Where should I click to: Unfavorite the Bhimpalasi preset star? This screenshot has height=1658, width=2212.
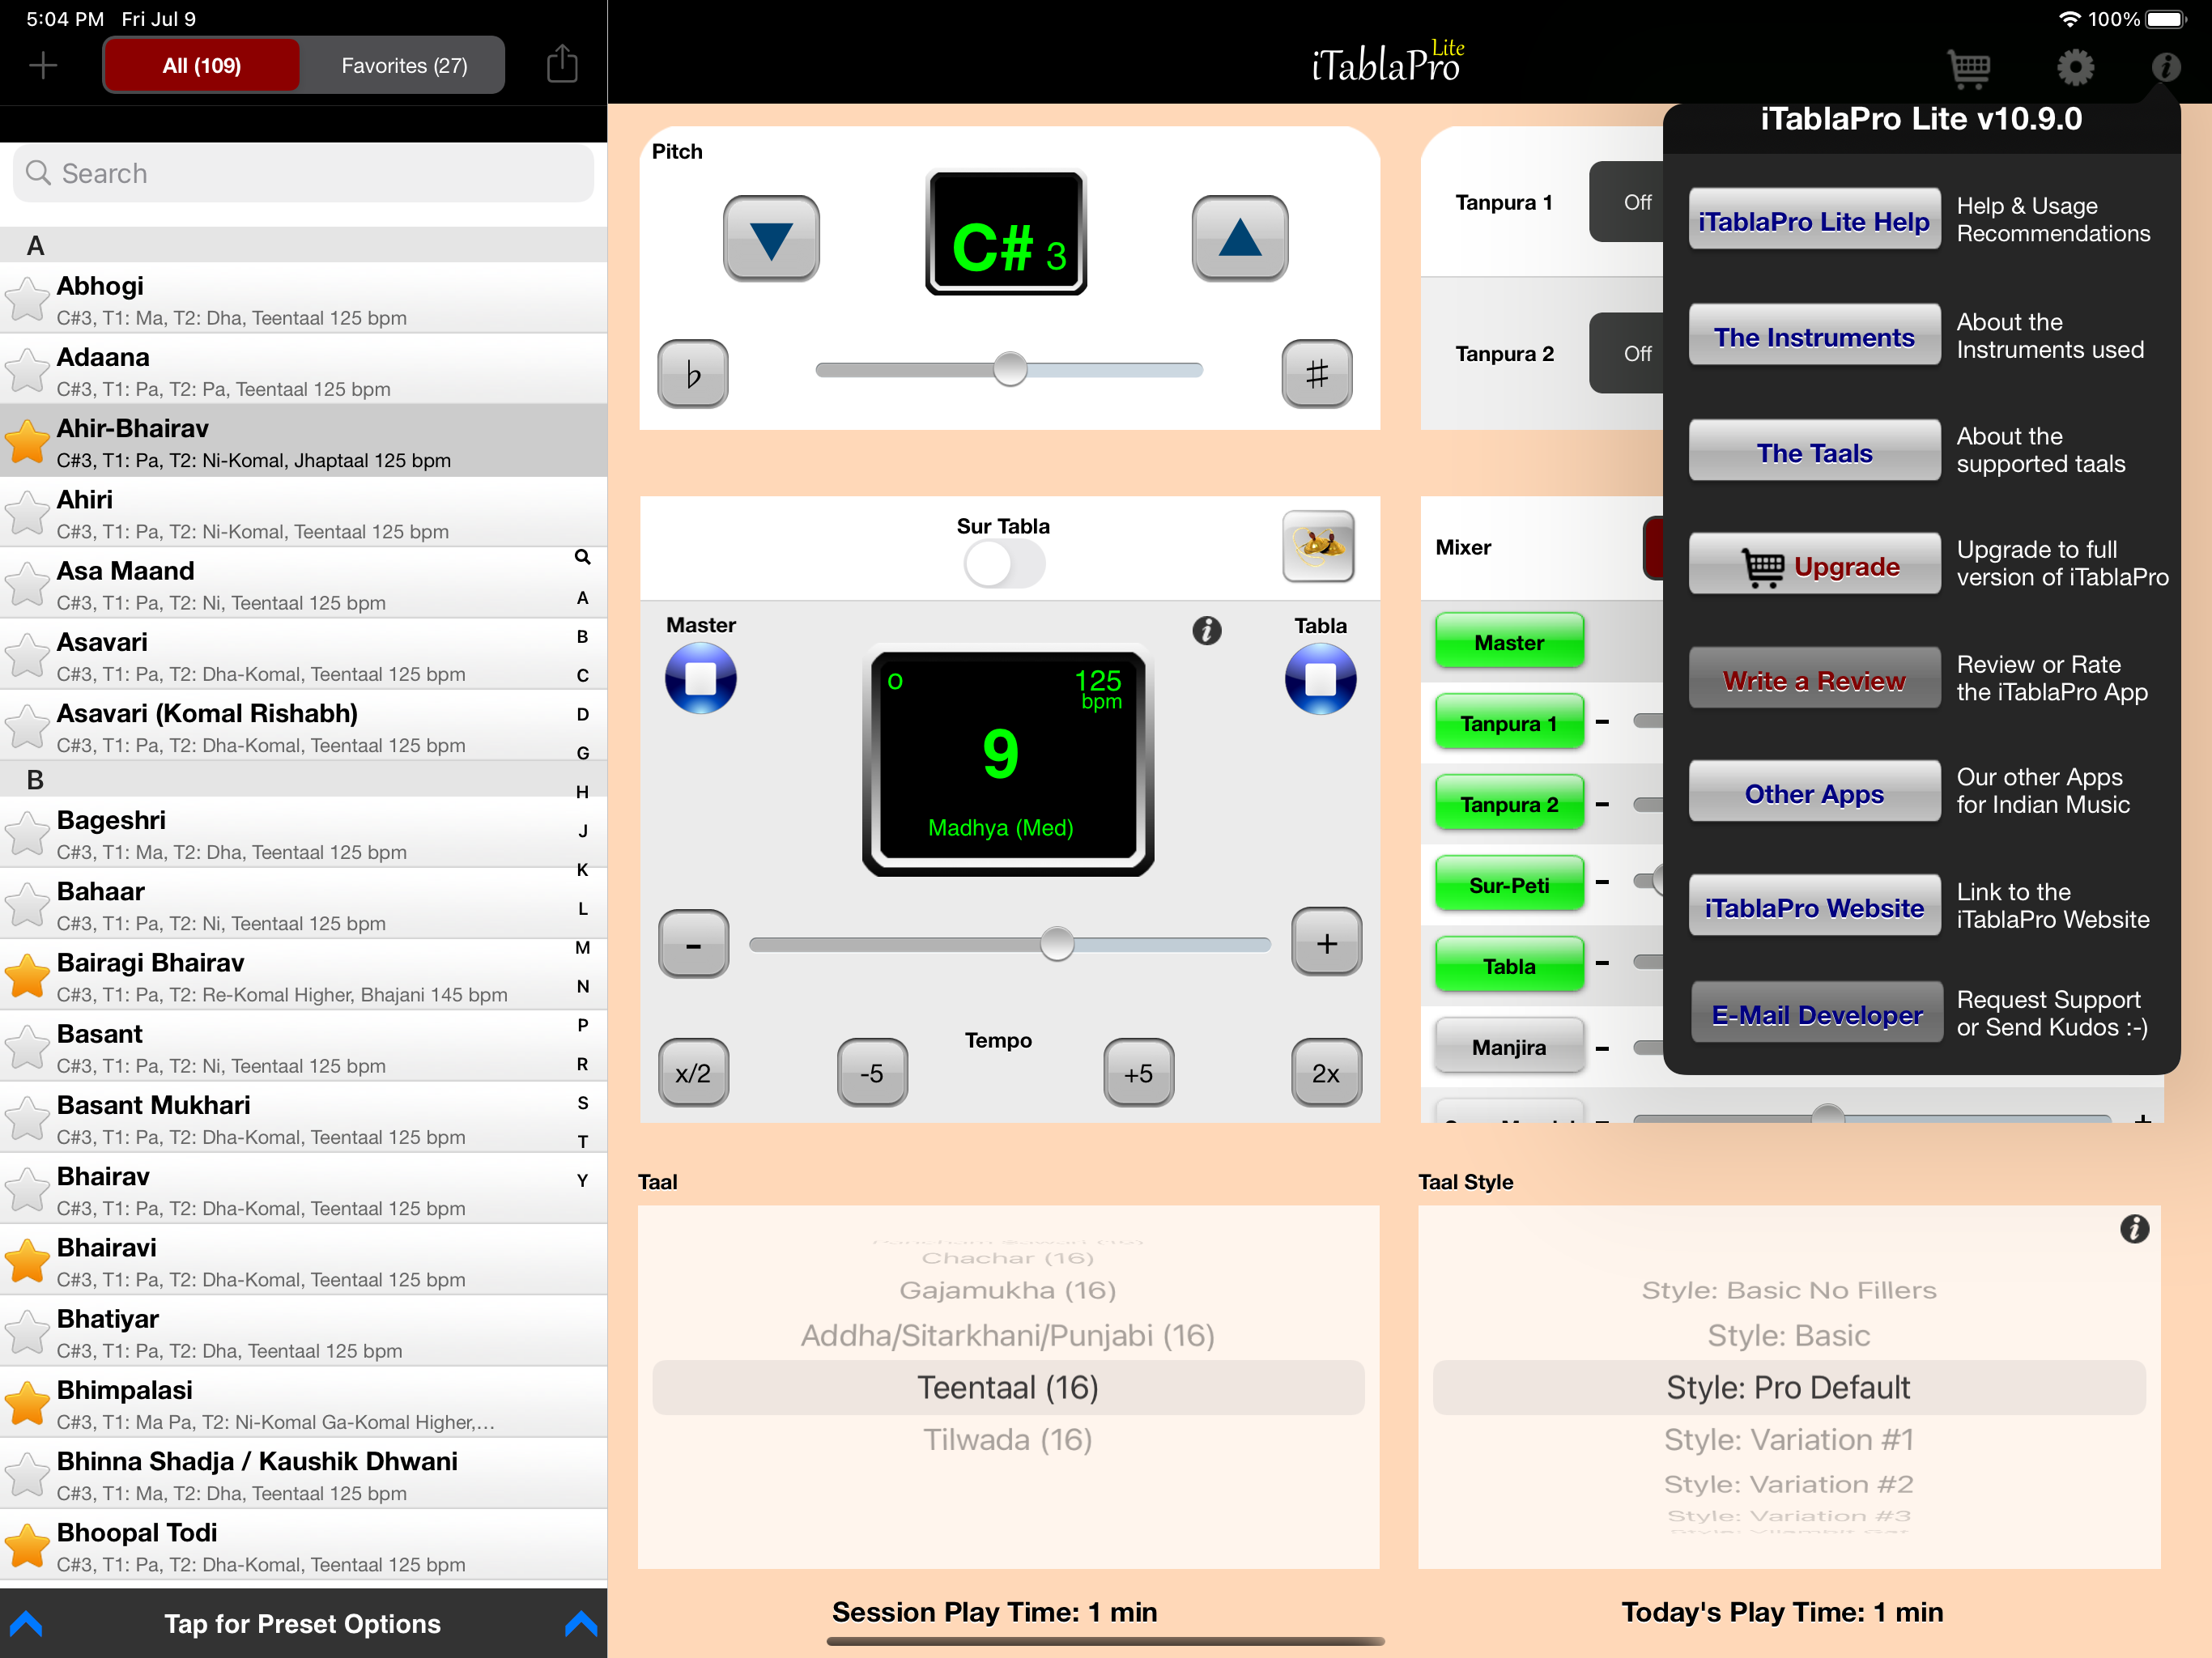27,1402
